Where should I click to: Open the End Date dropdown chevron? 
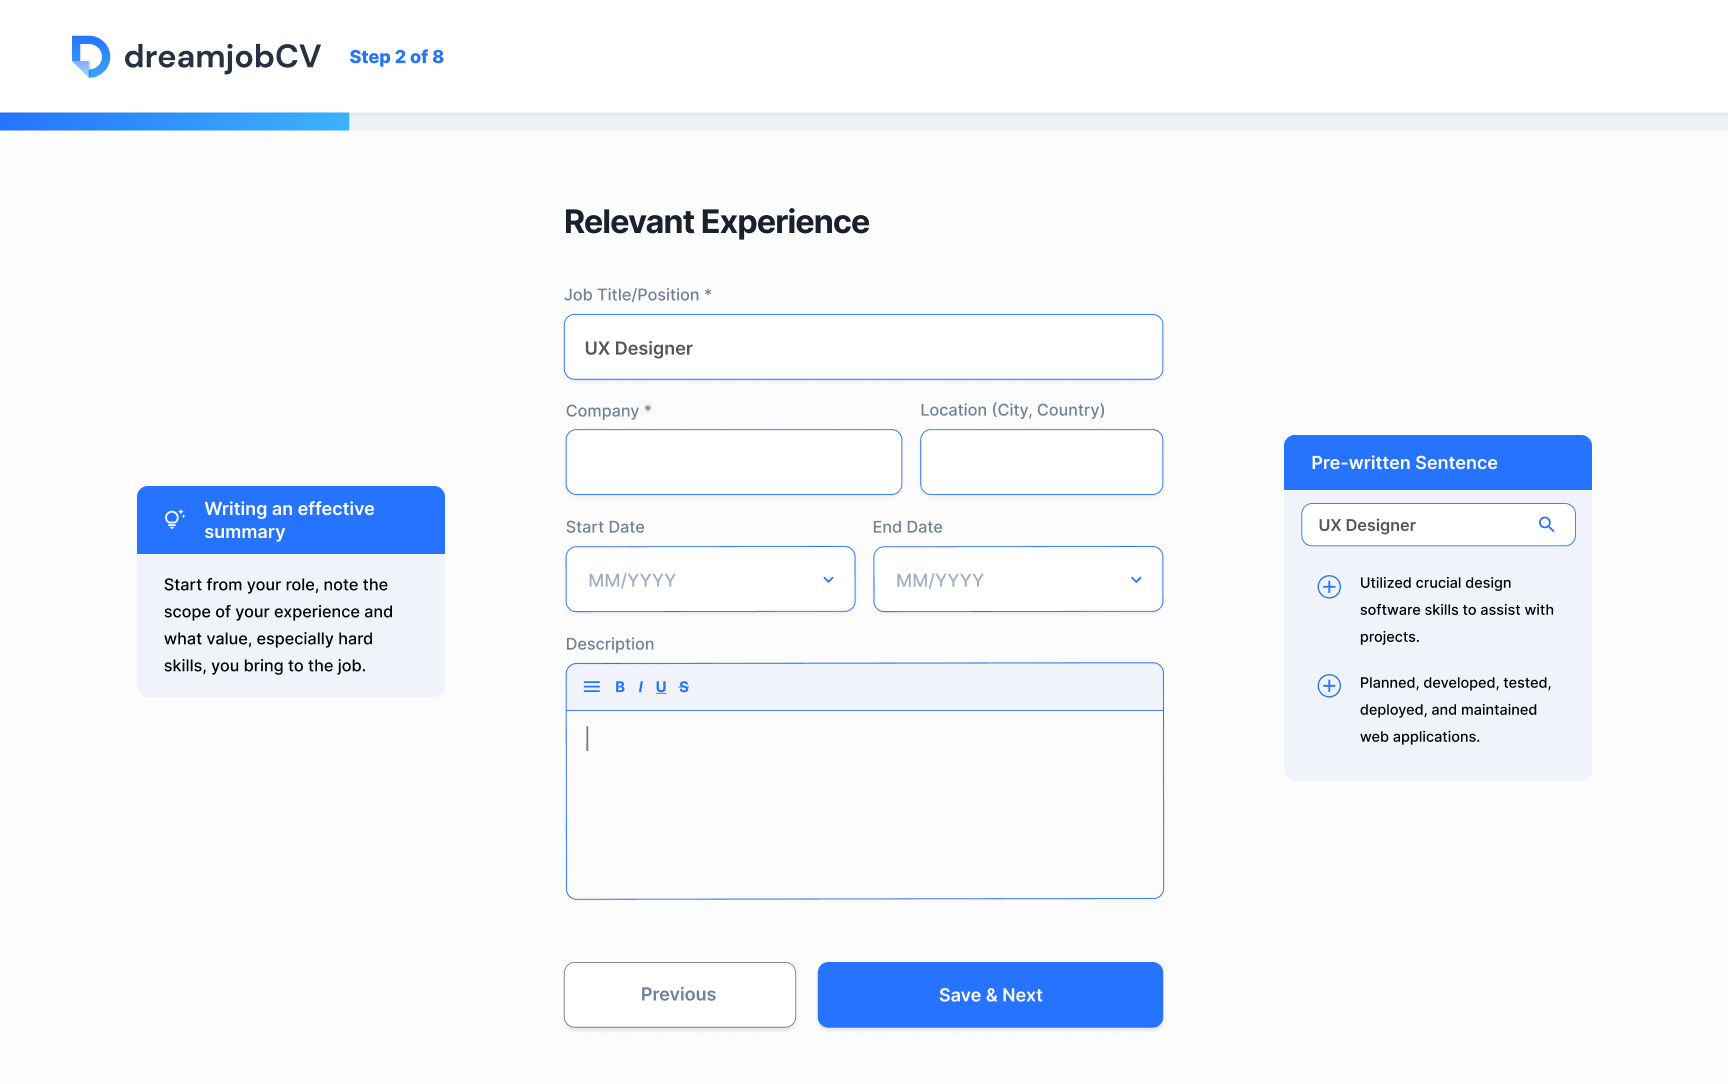[1136, 580]
